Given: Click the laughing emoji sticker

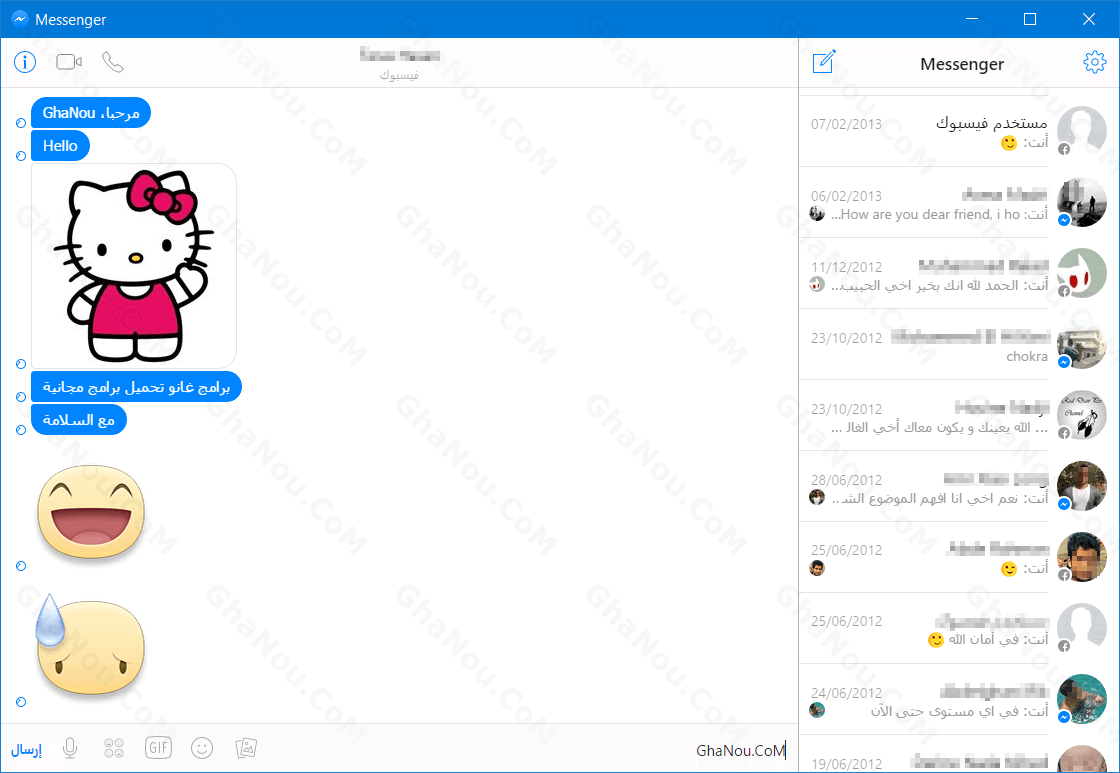Looking at the screenshot, I should pos(91,512).
